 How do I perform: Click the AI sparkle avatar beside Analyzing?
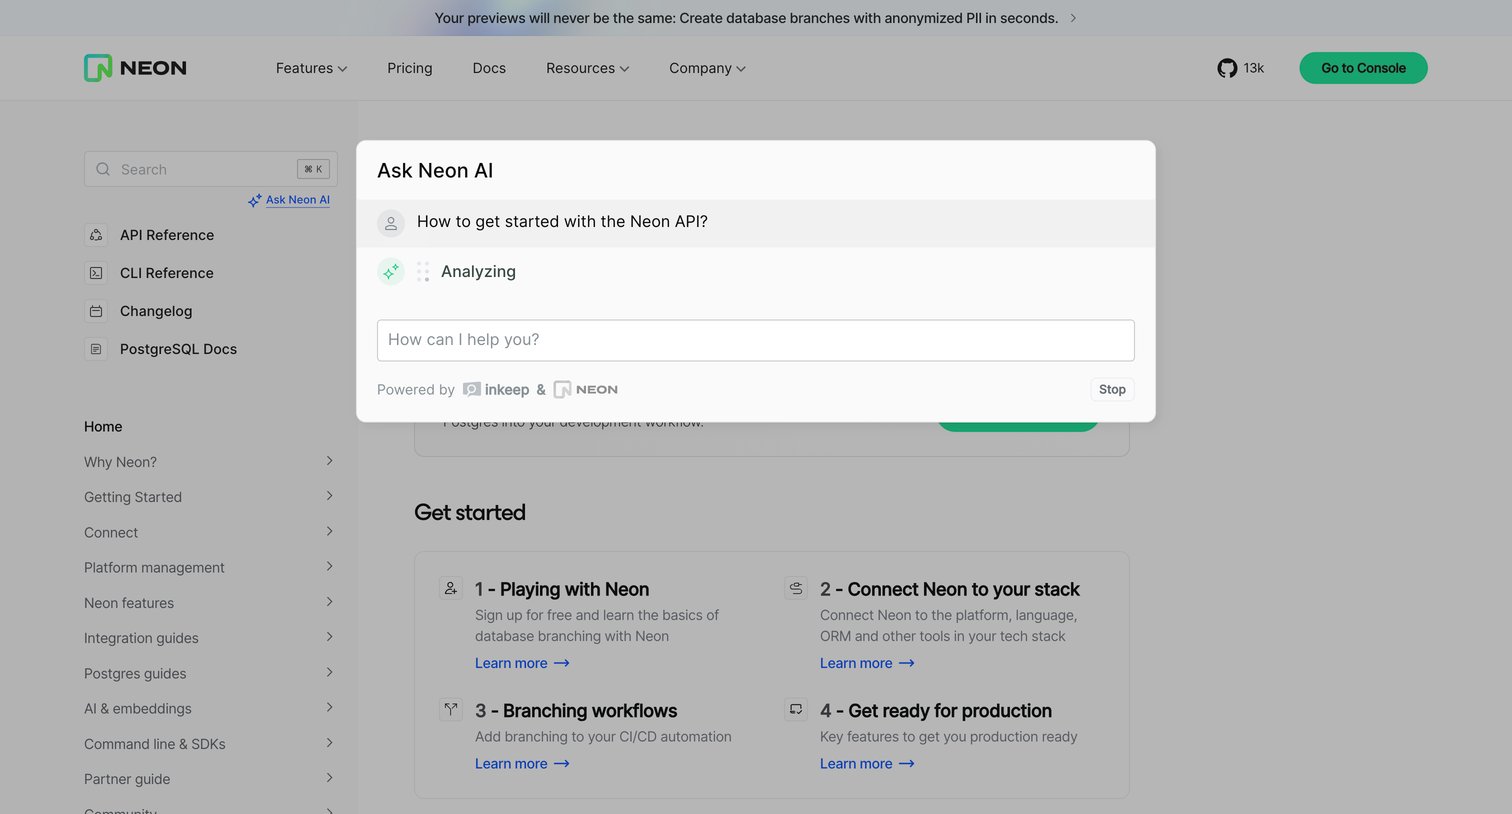391,271
